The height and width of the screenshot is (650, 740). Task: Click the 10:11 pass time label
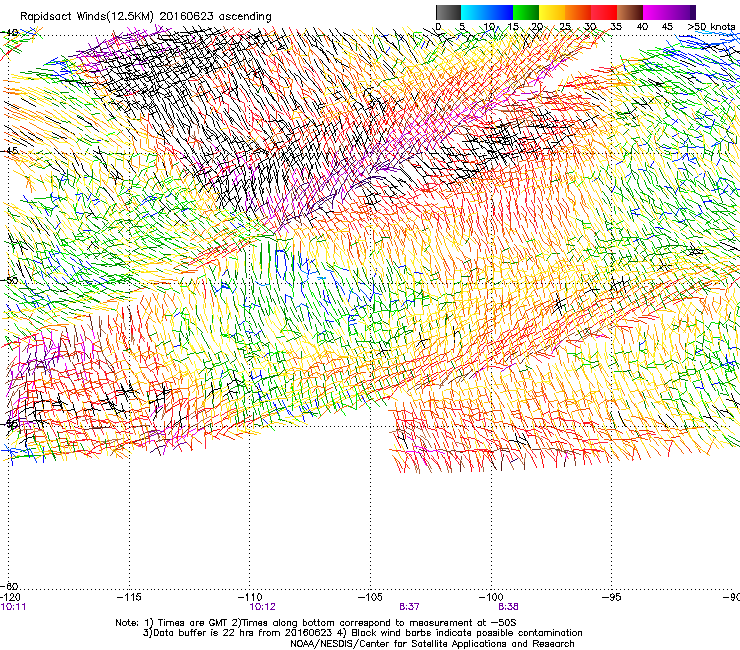click(x=13, y=607)
